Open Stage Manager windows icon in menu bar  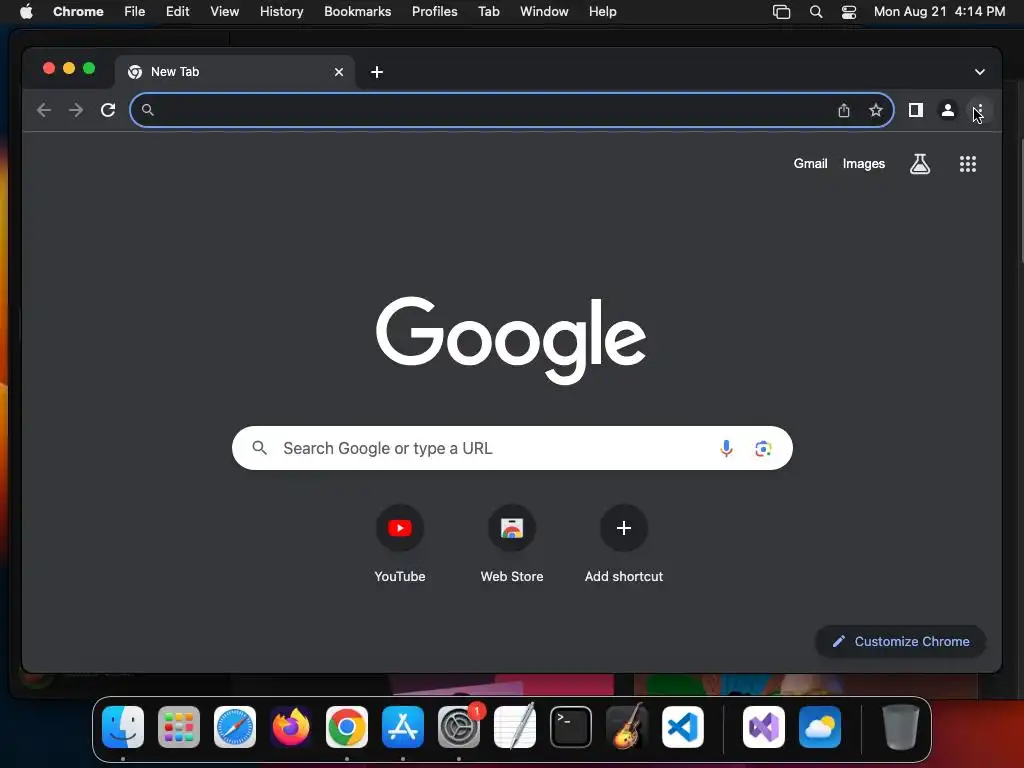coord(781,12)
